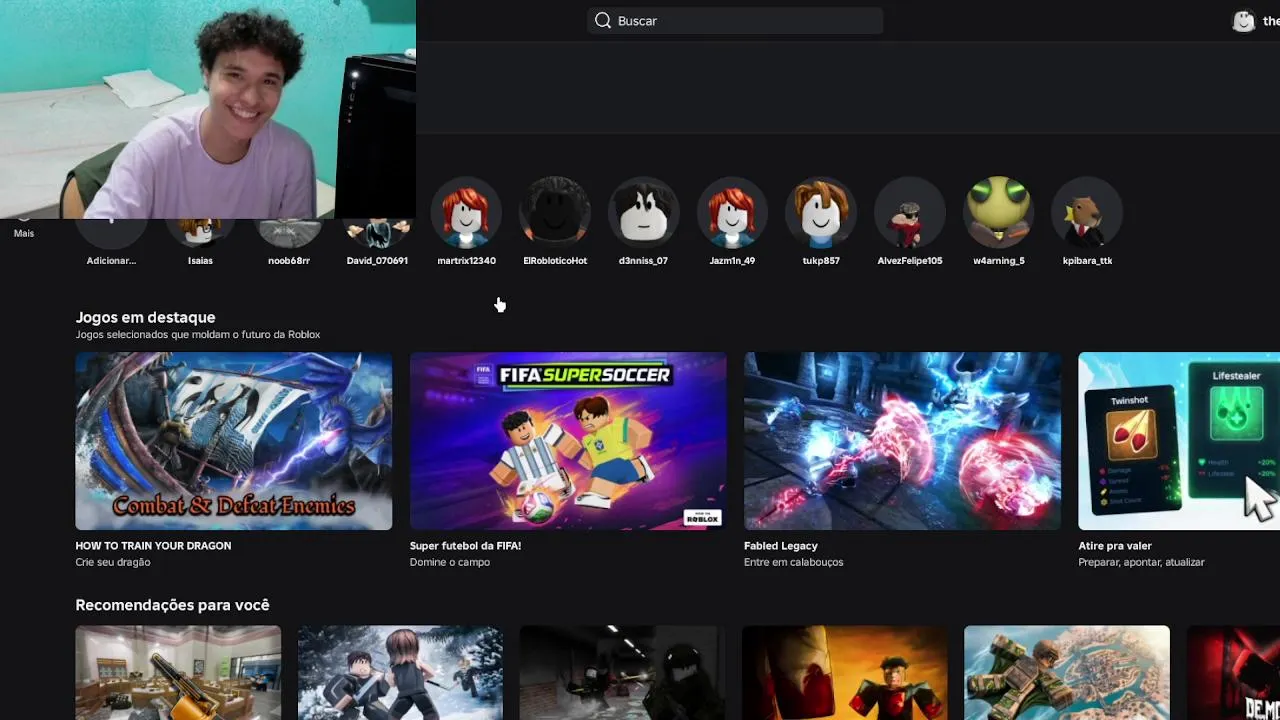Open martrix12340 friend avatar
1280x720 pixels.
[466, 212]
